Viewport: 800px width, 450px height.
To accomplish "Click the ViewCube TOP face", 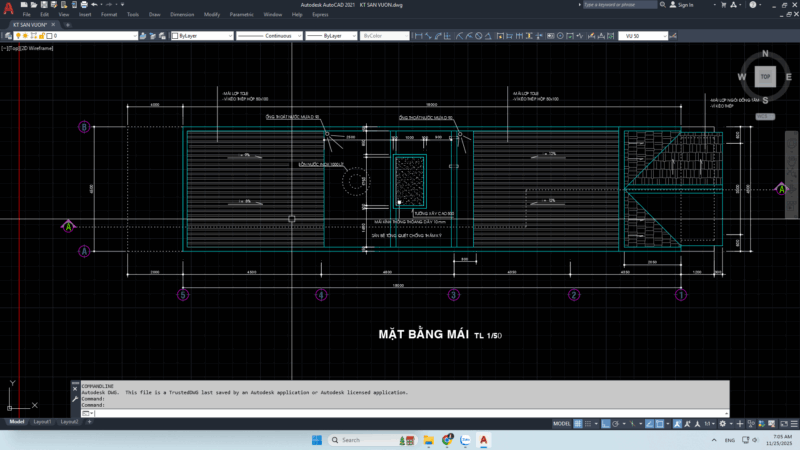I will coord(765,76).
